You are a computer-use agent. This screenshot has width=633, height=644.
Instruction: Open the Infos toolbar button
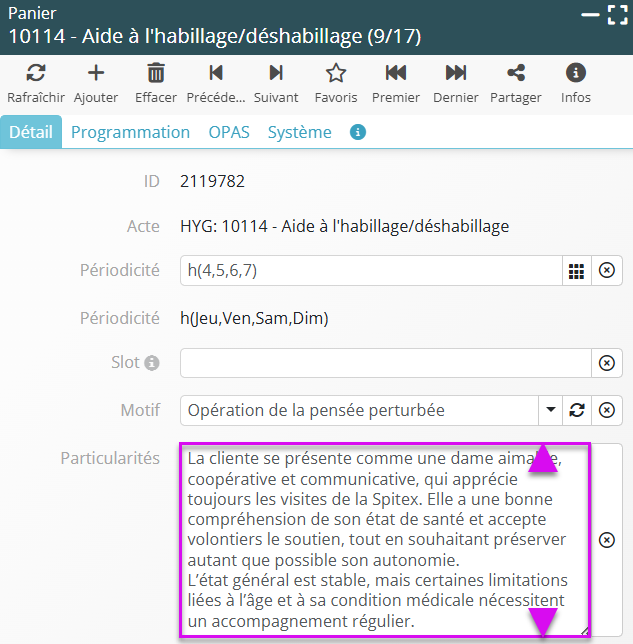(576, 73)
